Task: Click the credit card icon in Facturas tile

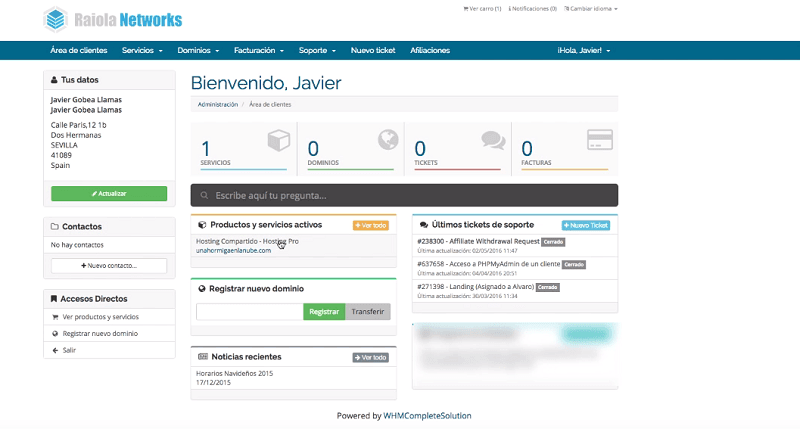Action: (x=600, y=139)
